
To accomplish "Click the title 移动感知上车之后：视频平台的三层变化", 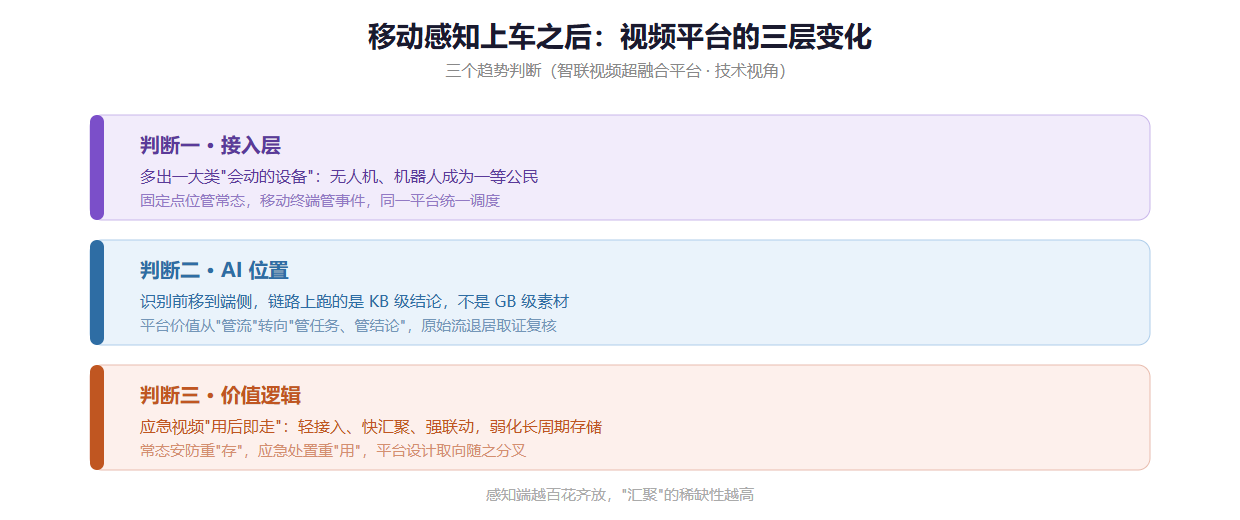I will click(x=620, y=38).
